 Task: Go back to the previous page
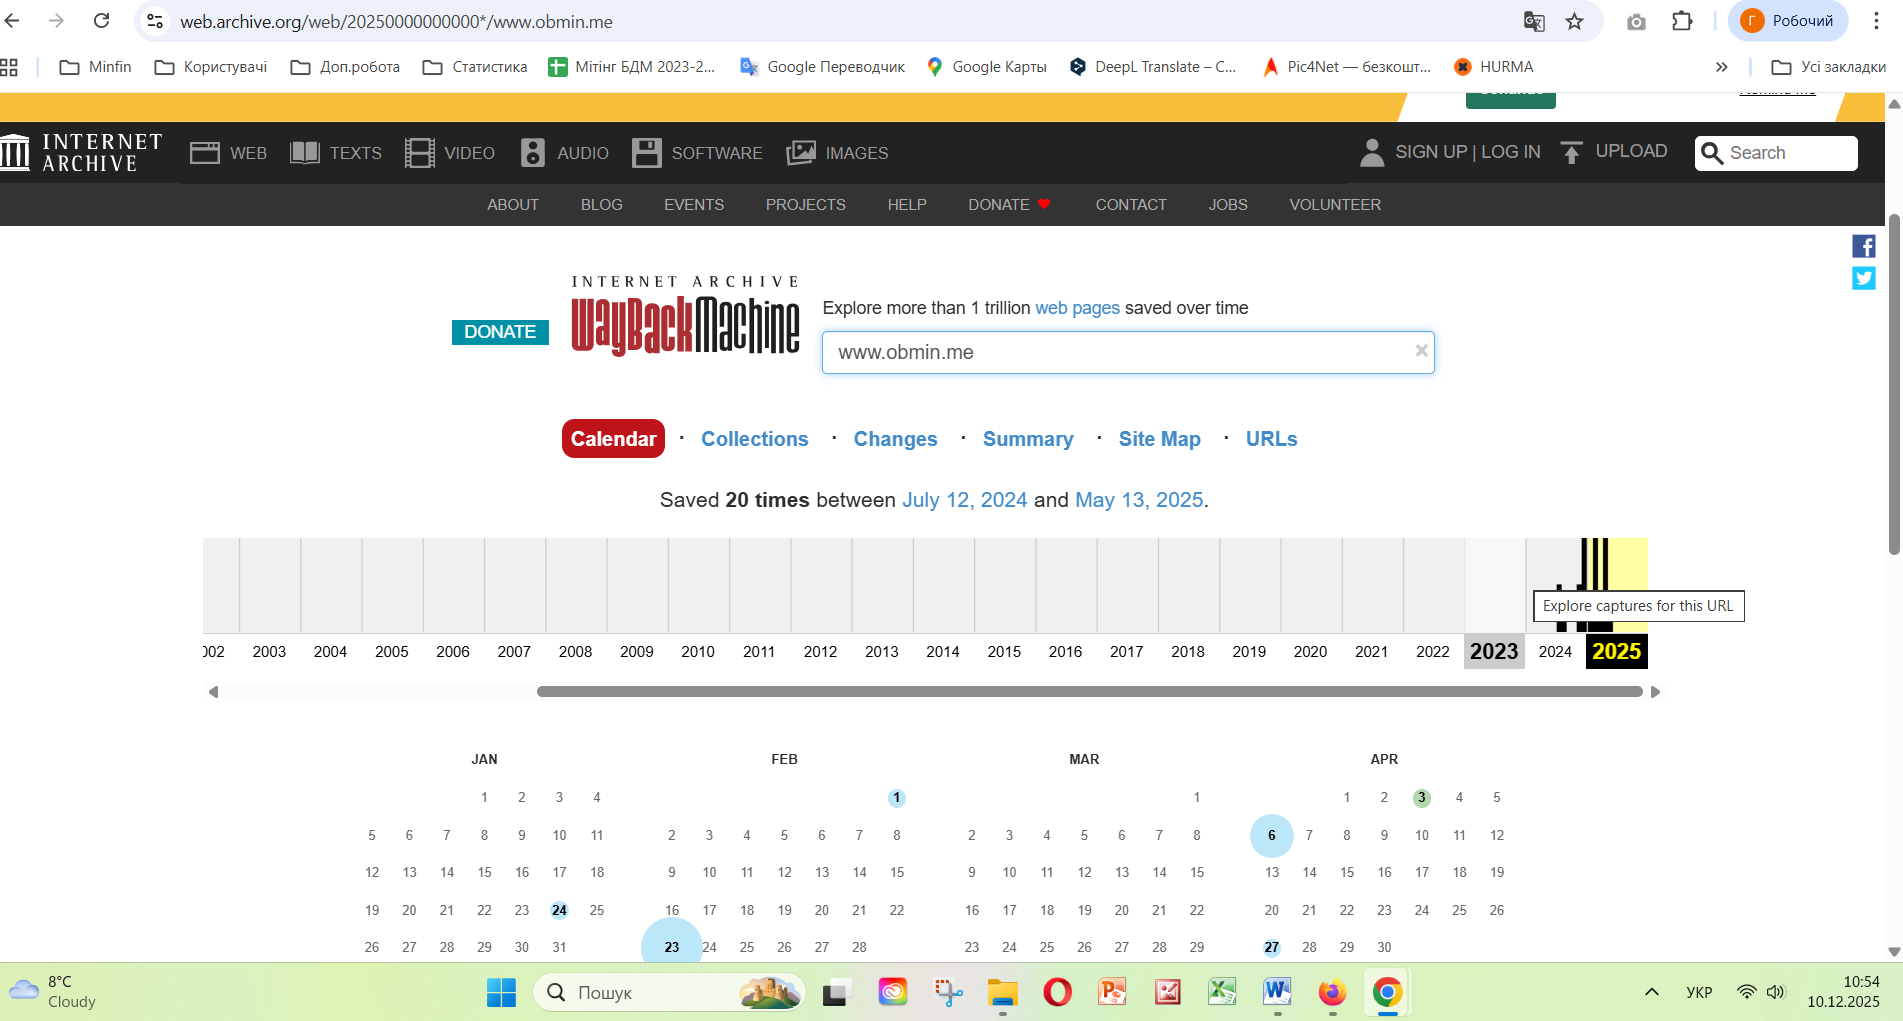tap(13, 21)
